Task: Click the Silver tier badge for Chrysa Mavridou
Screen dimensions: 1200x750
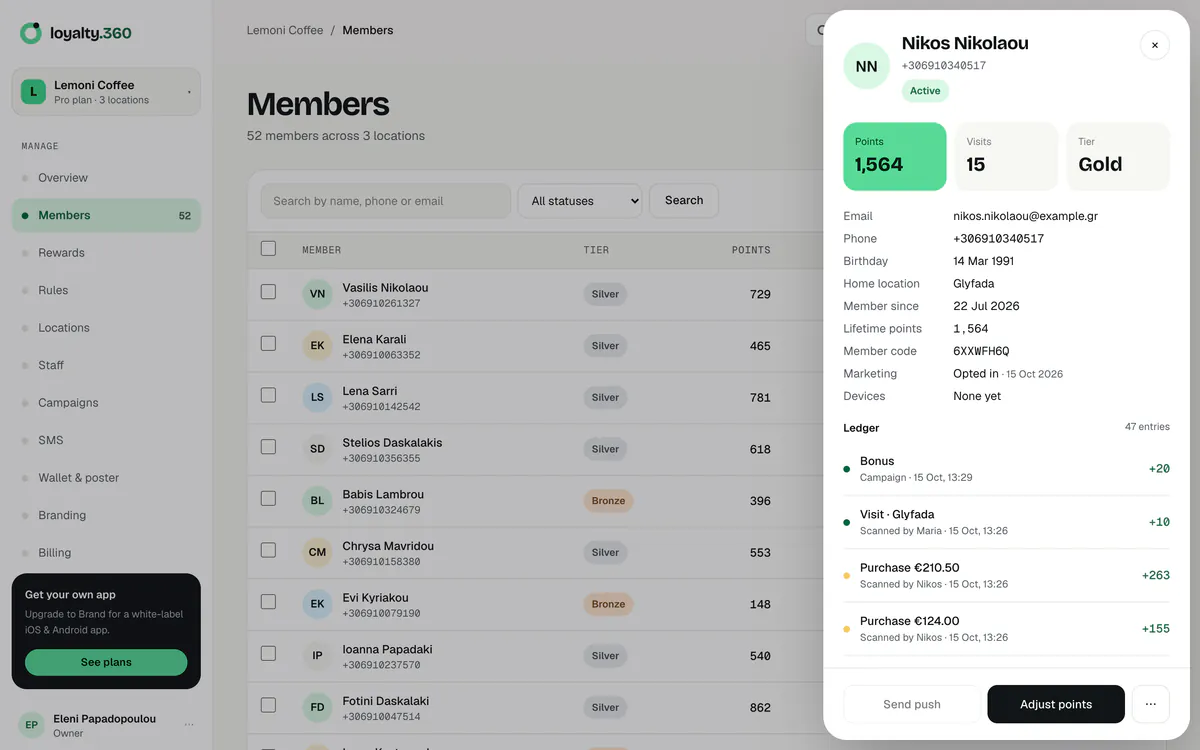Action: (x=605, y=552)
